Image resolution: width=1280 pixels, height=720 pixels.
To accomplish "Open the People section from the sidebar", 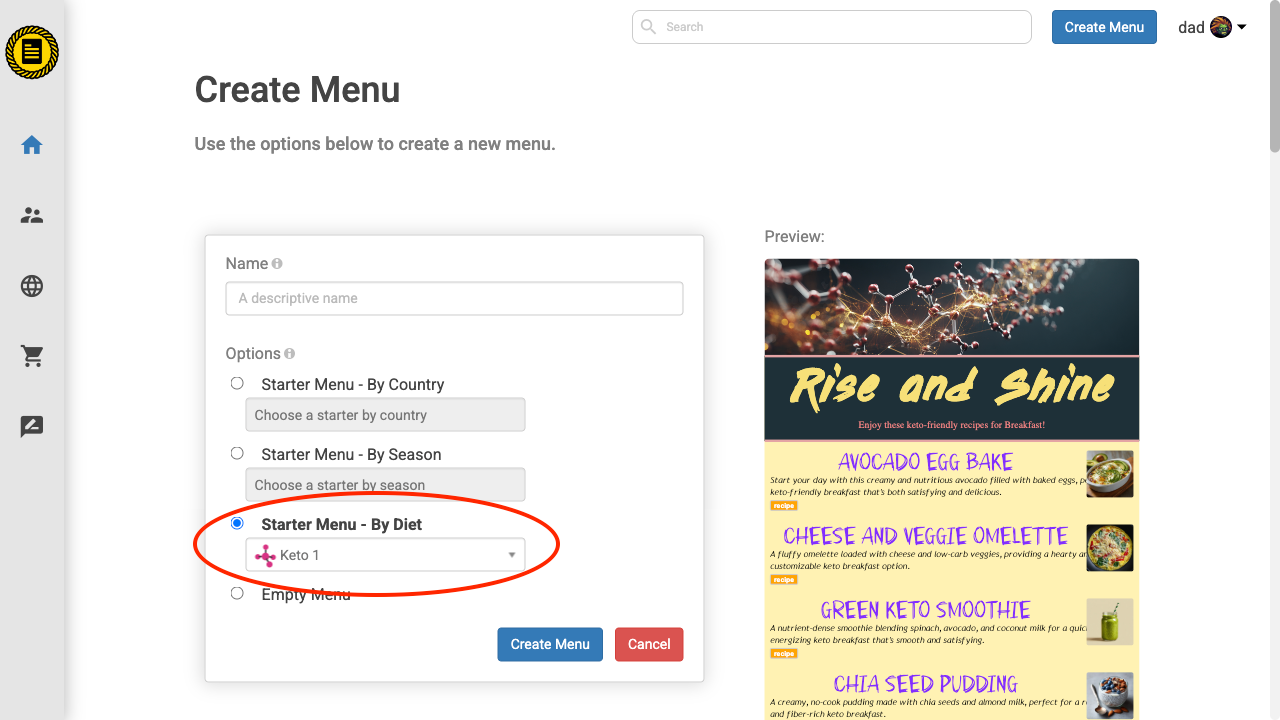I will click(x=31, y=215).
